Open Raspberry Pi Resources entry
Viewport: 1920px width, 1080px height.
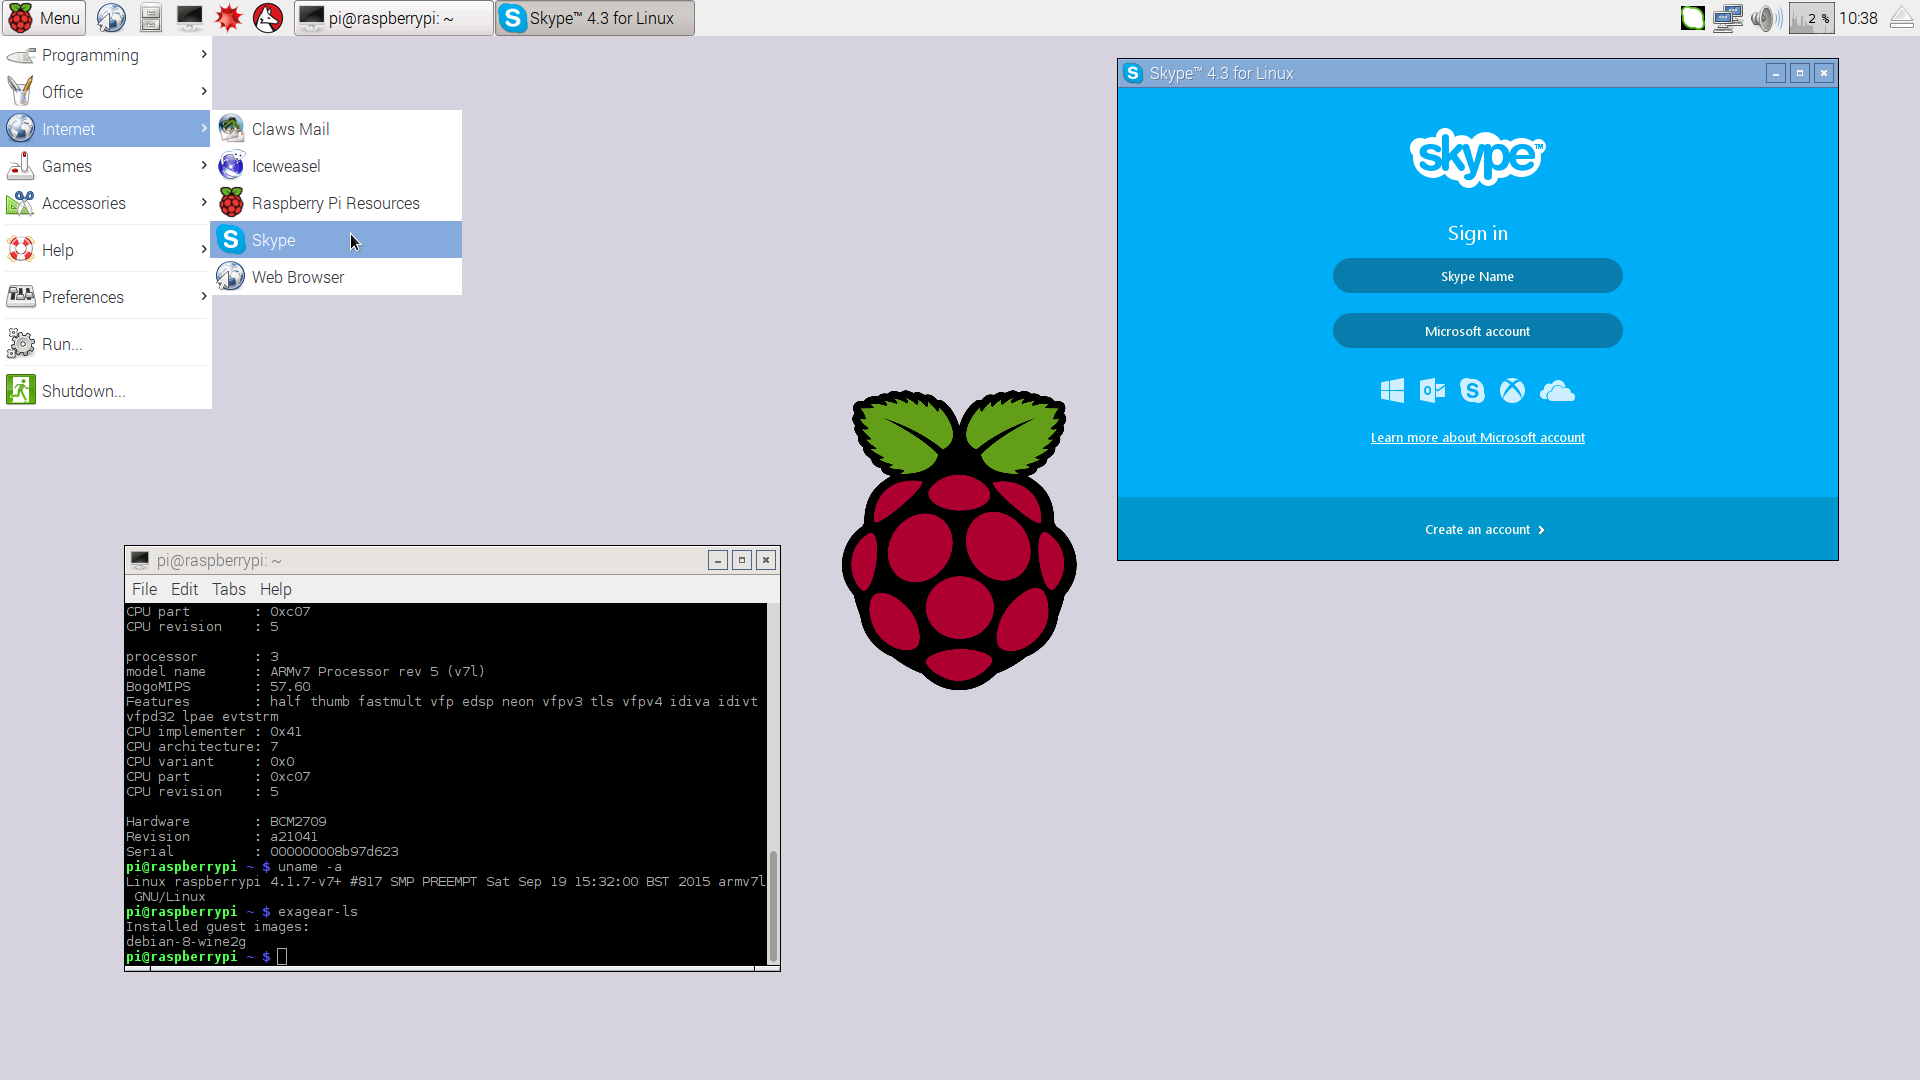[337, 203]
